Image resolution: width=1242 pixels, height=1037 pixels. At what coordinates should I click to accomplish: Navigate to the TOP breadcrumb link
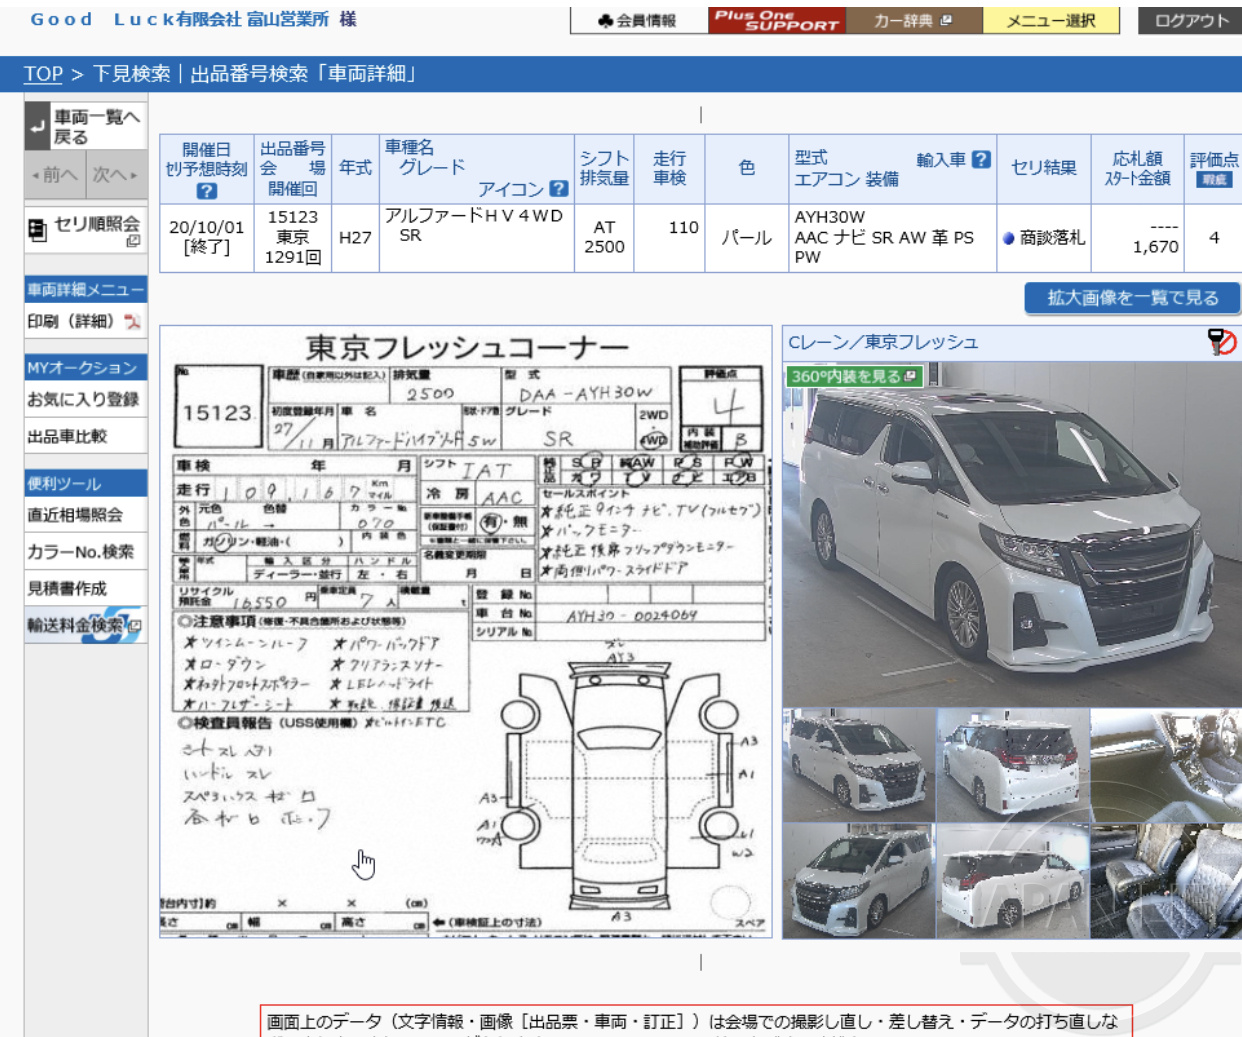(x=42, y=74)
